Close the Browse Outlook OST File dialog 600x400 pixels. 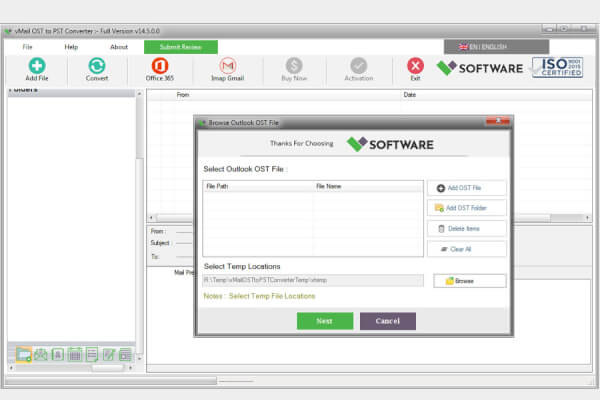[x=498, y=121]
